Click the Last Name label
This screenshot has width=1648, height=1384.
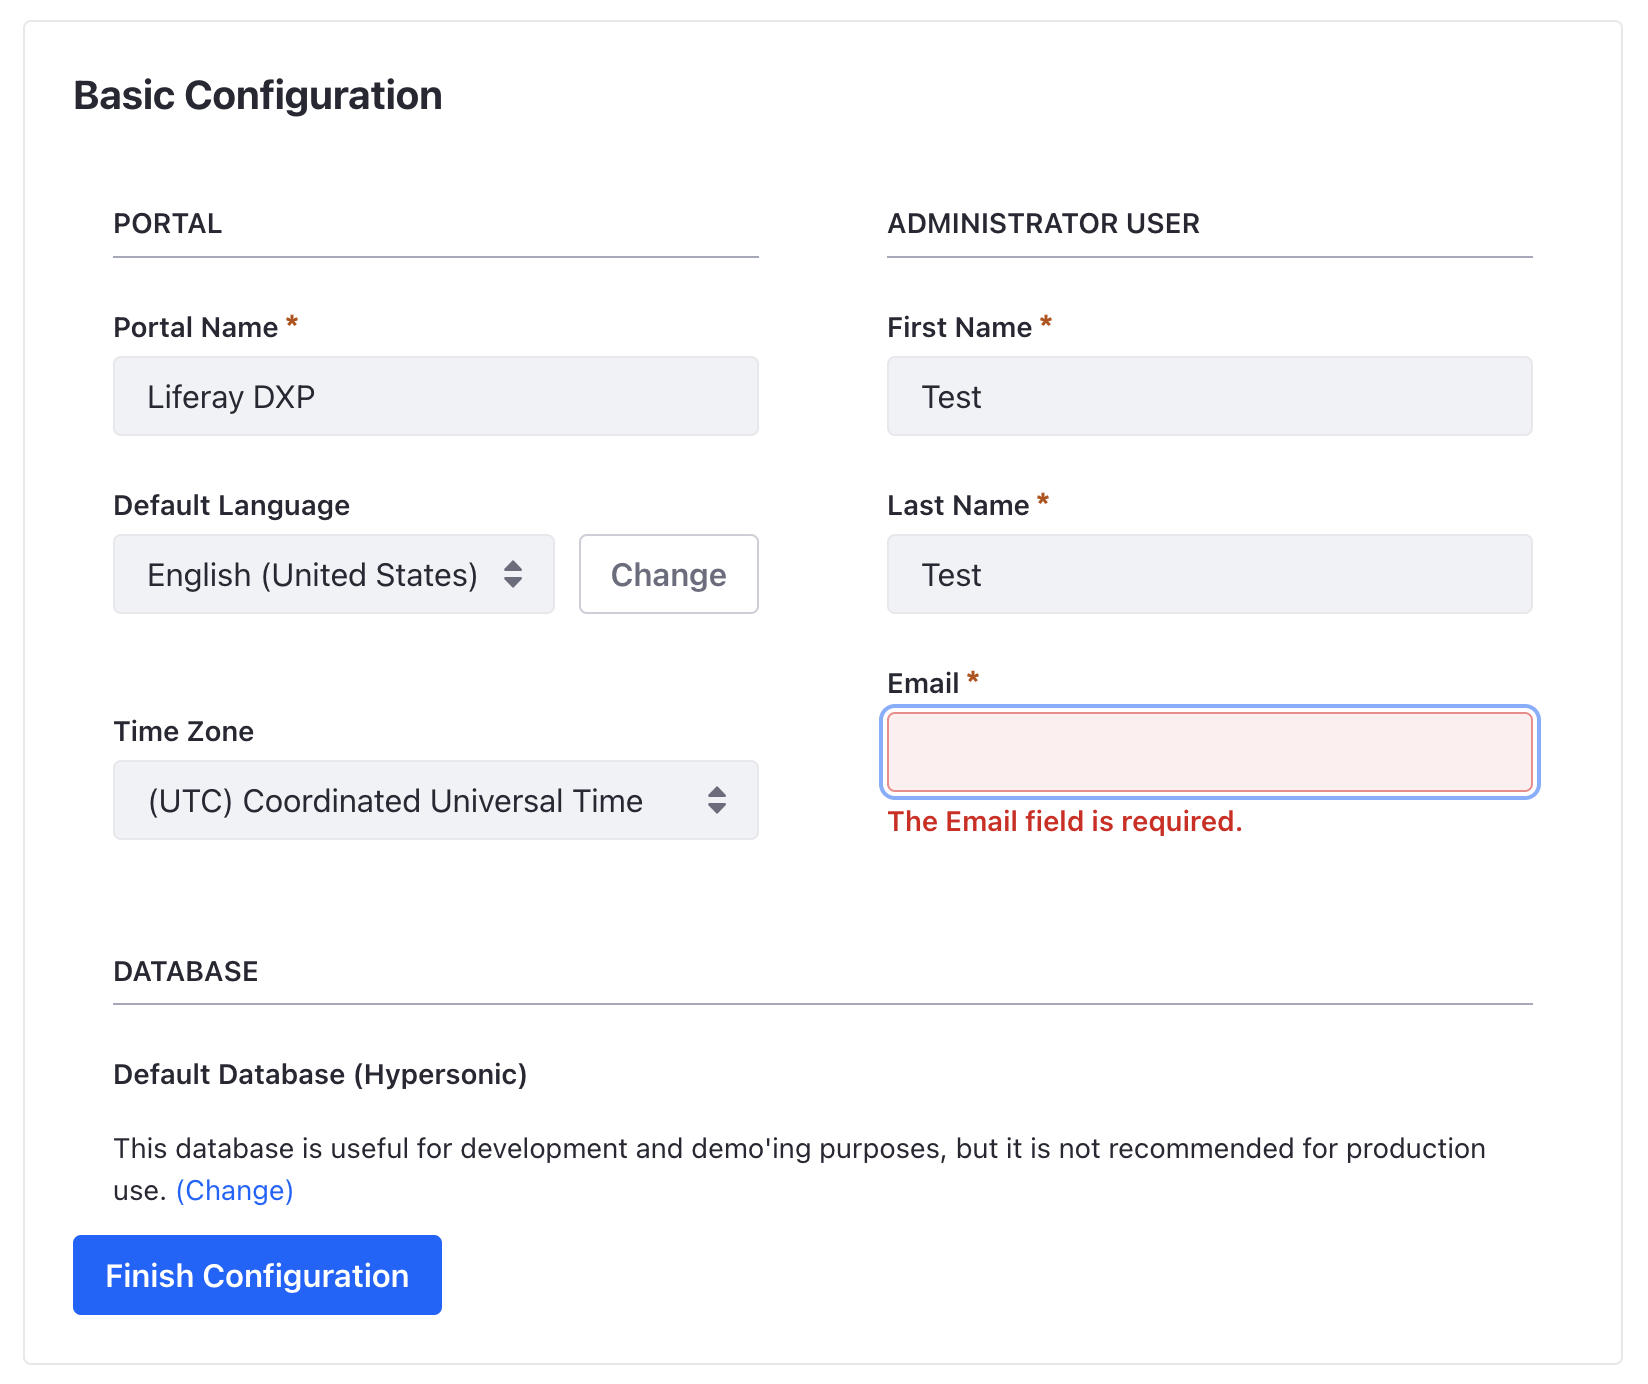coord(958,505)
